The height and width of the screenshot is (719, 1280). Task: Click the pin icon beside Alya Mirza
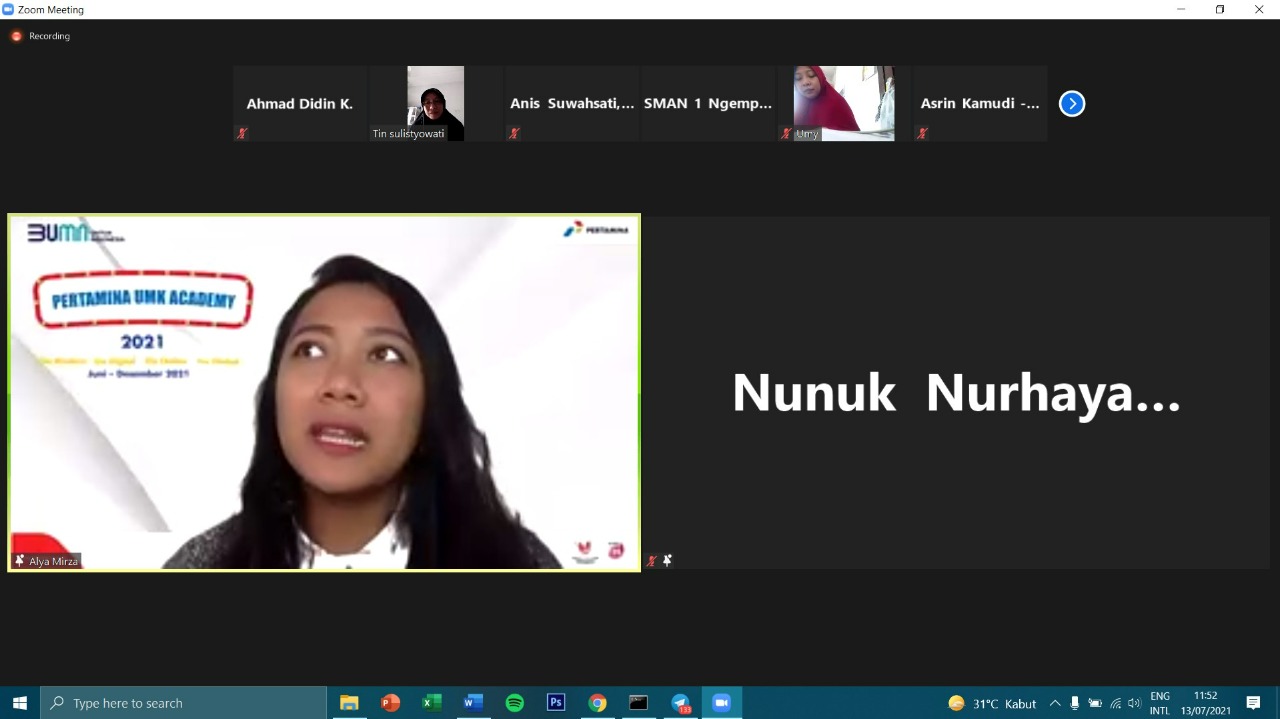tap(19, 561)
